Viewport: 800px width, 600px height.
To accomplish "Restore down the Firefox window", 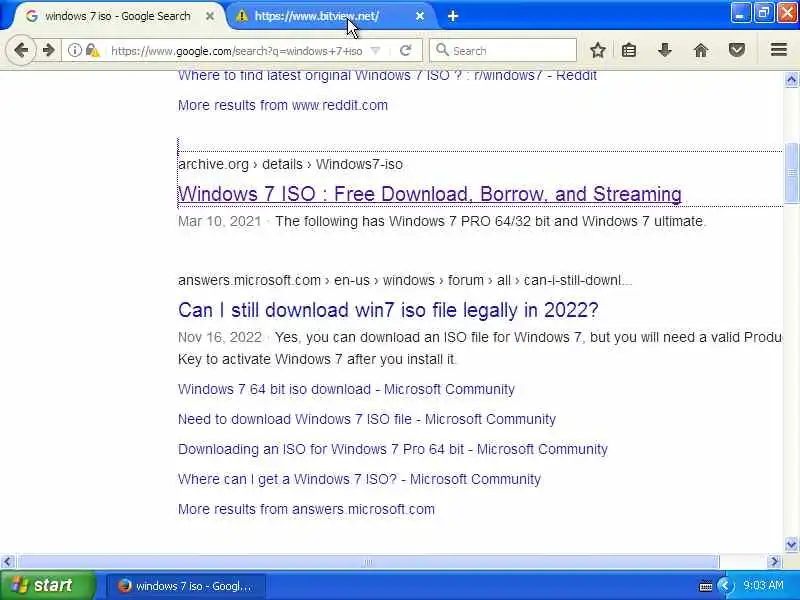I will [x=764, y=13].
